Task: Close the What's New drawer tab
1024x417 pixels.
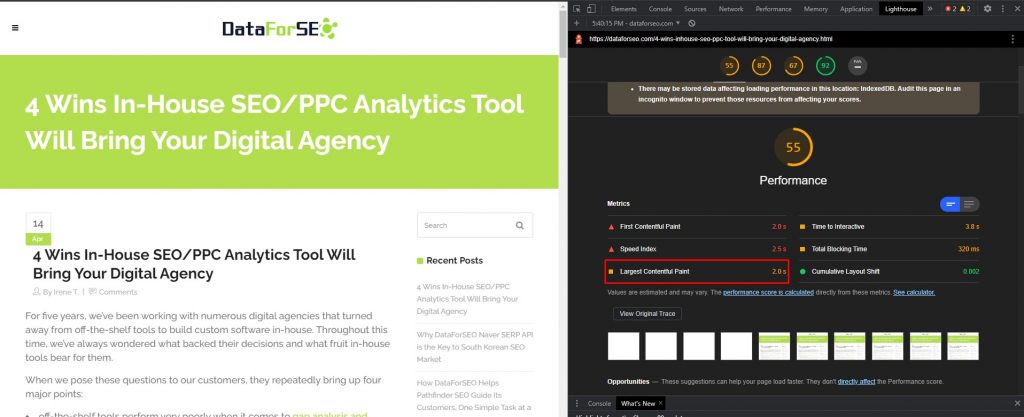Action: tap(660, 403)
